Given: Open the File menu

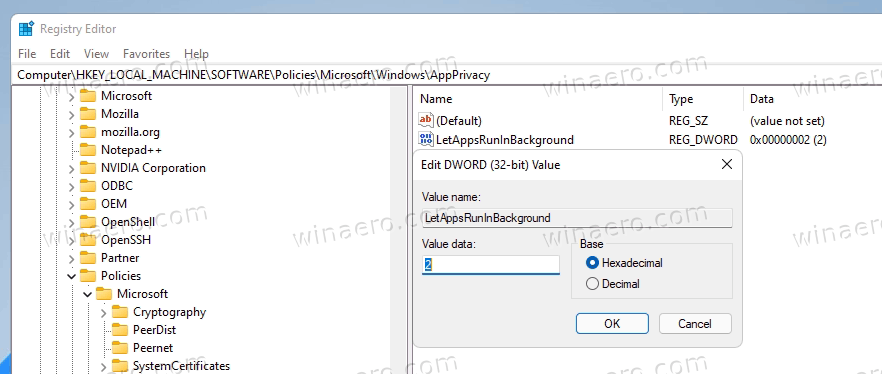Looking at the screenshot, I should point(27,54).
